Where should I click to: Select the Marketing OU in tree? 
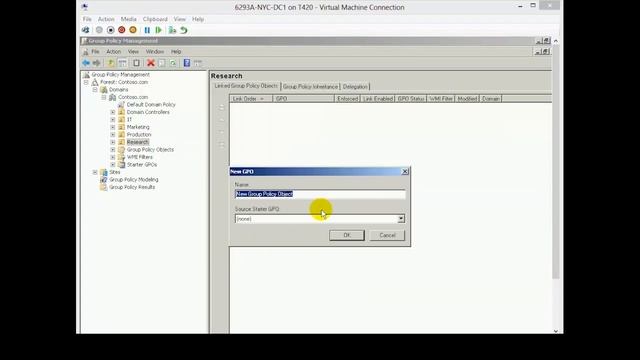pyautogui.click(x=138, y=127)
